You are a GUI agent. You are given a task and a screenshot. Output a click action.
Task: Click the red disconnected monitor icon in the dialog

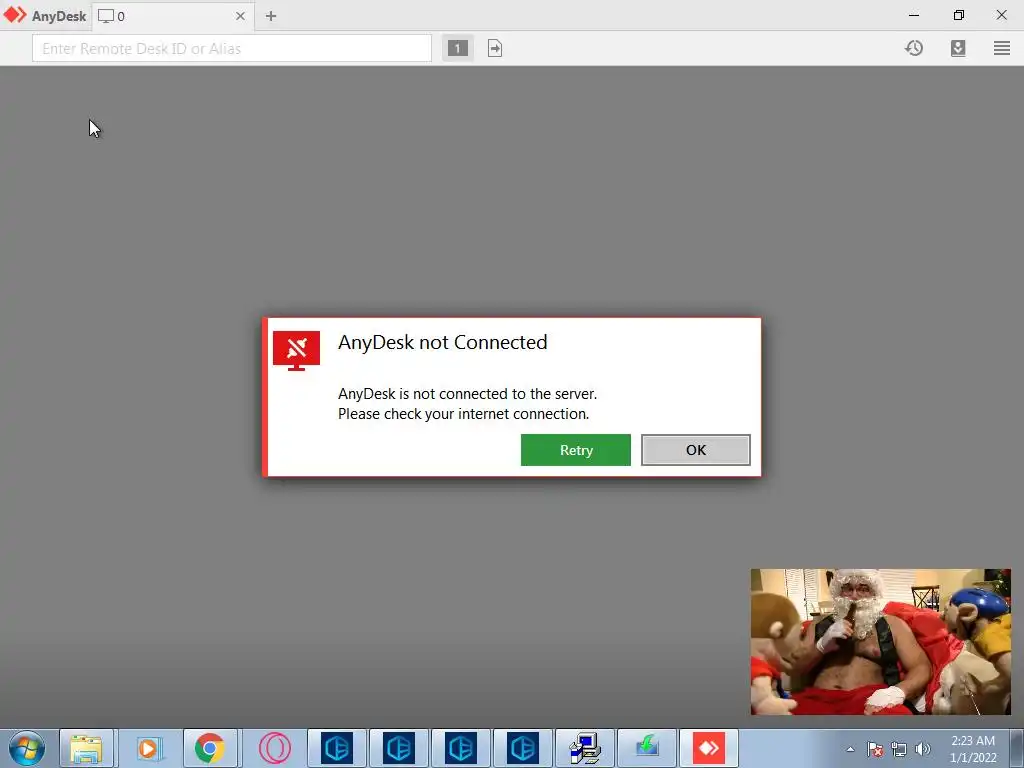coord(296,351)
